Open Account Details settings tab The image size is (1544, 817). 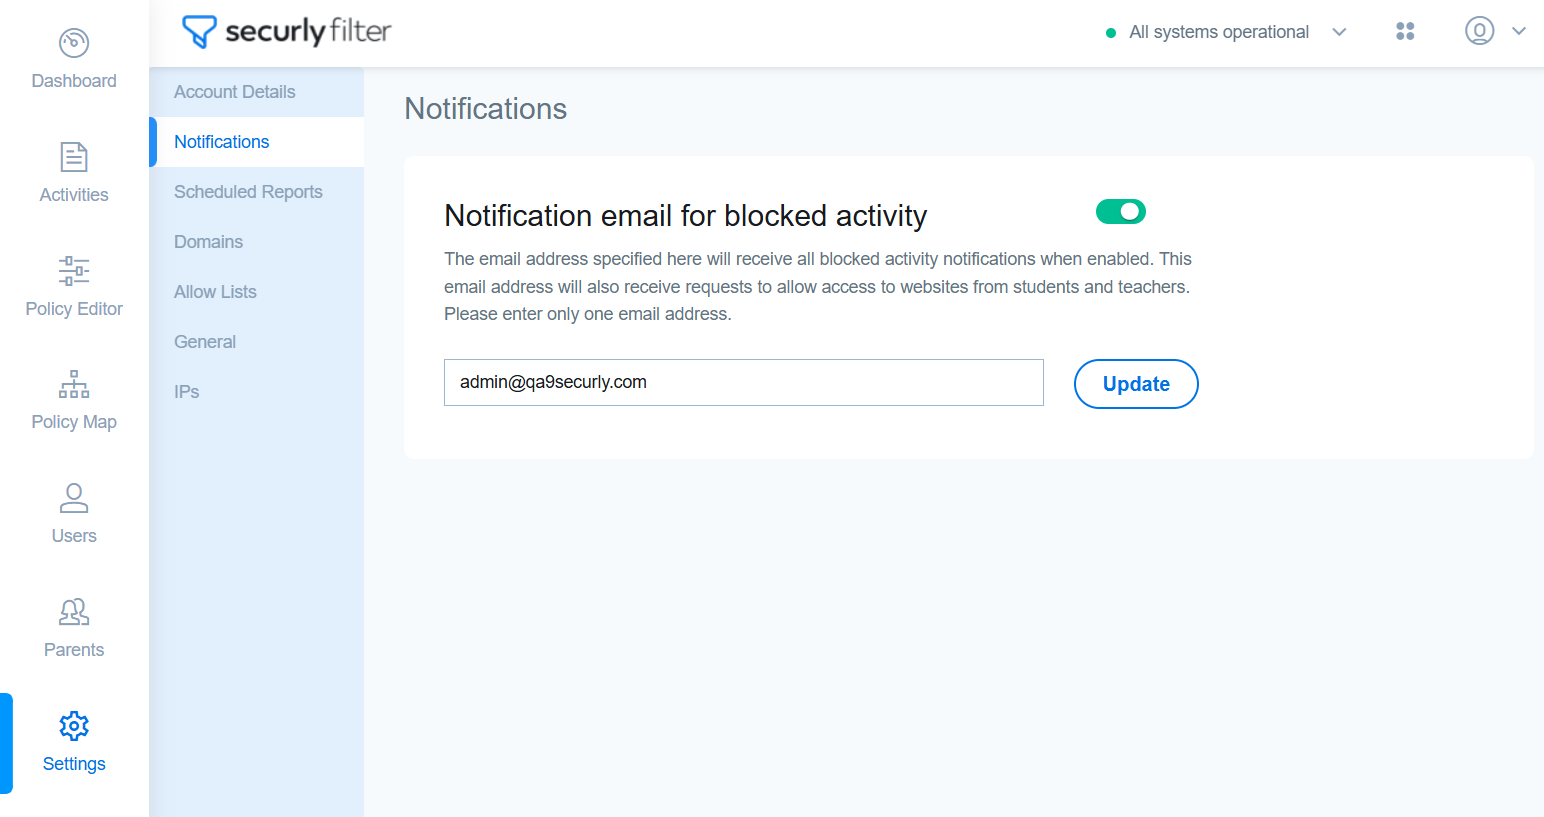click(235, 92)
